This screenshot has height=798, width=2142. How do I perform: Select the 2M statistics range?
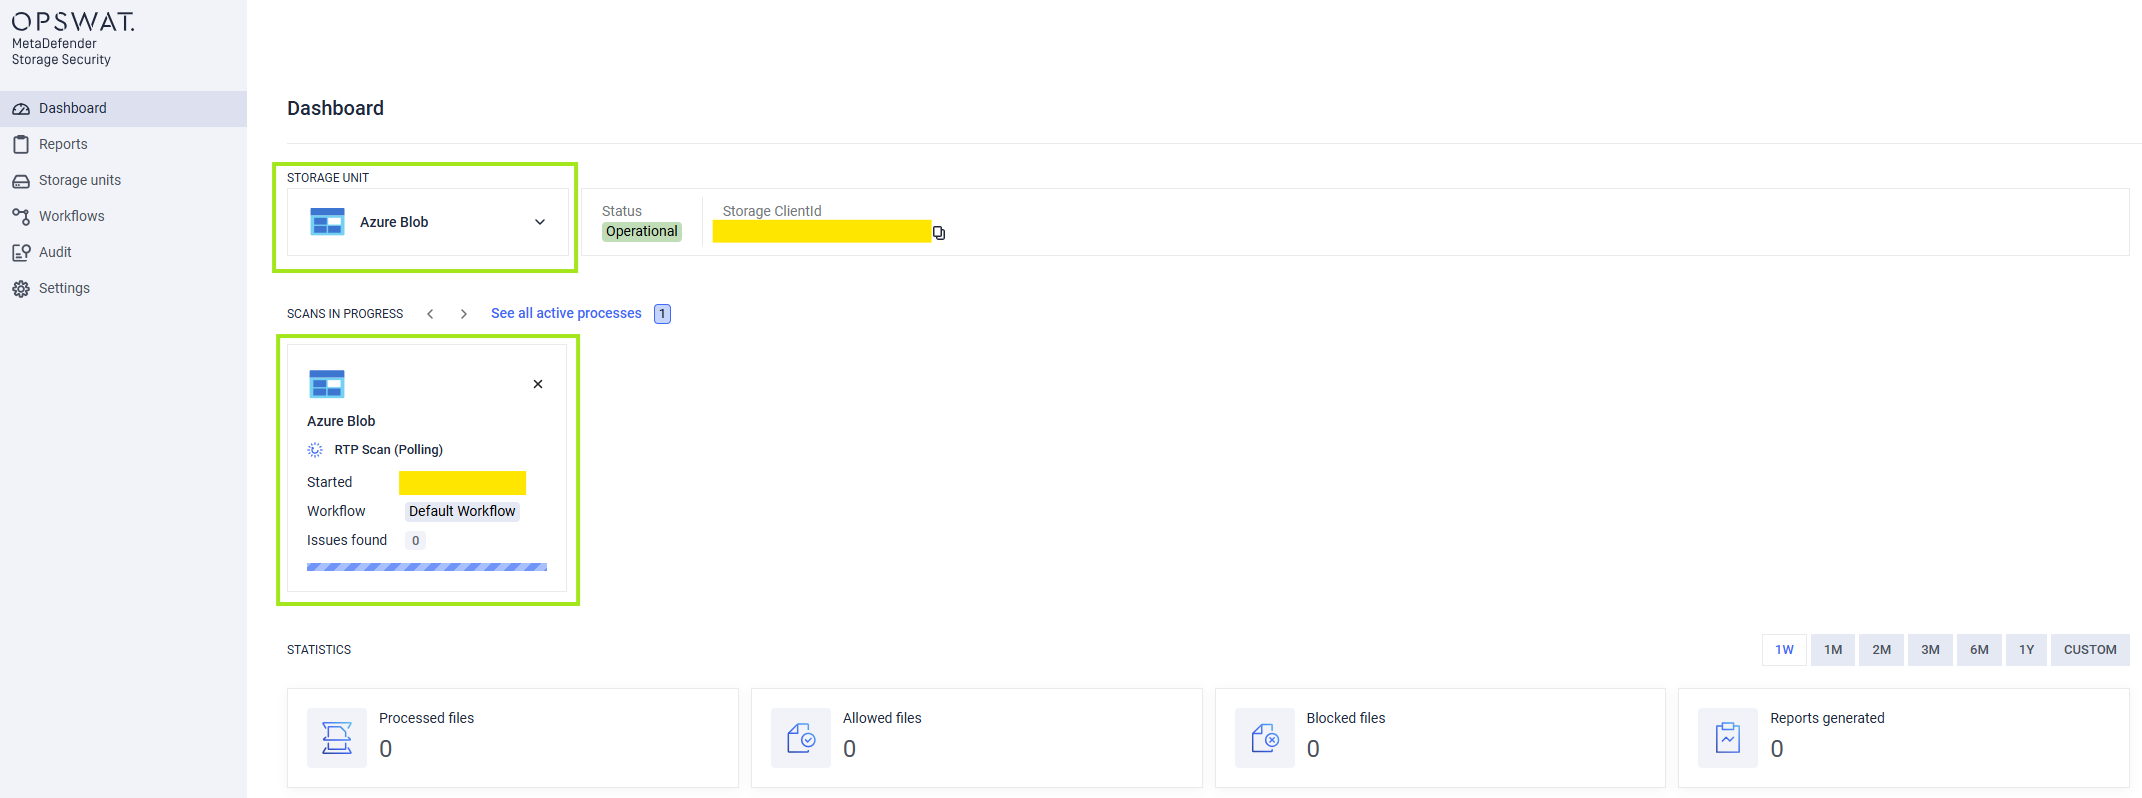1882,650
